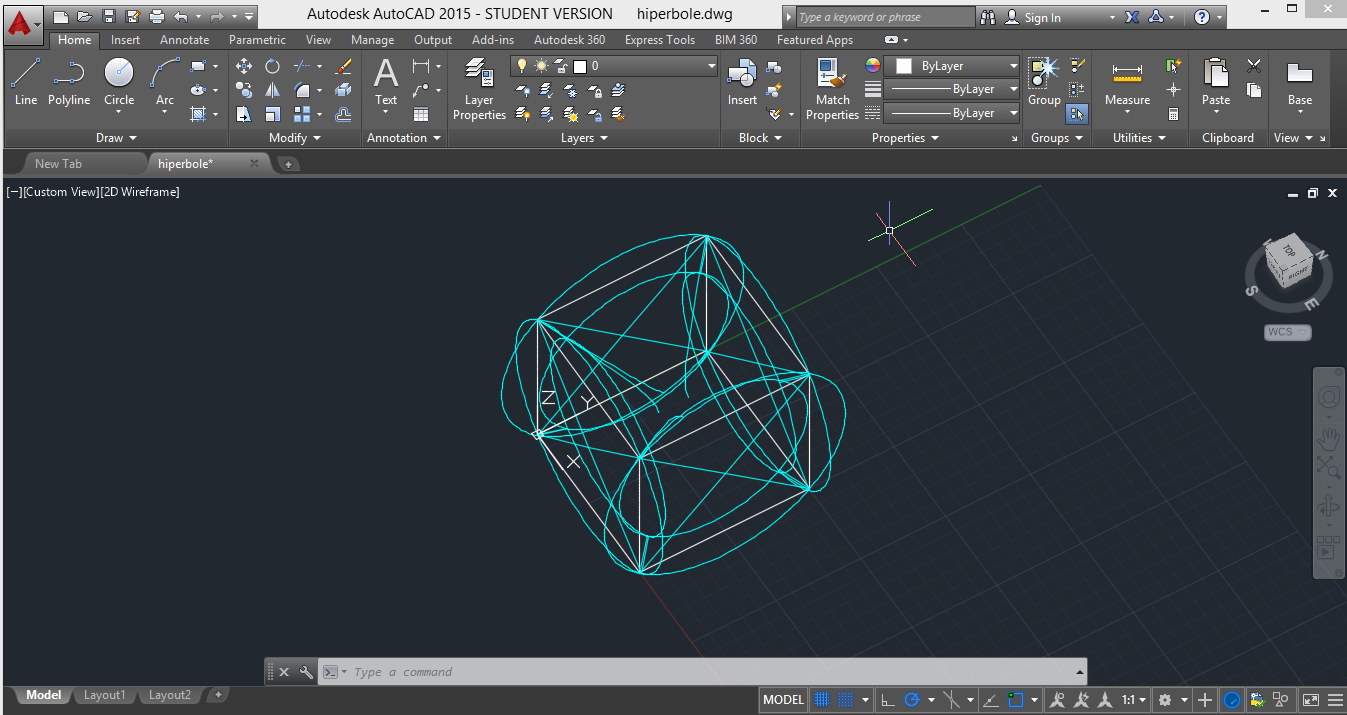This screenshot has height=715, width=1347.
Task: Toggle Isometric drafting in status bar
Action: [x=952, y=700]
